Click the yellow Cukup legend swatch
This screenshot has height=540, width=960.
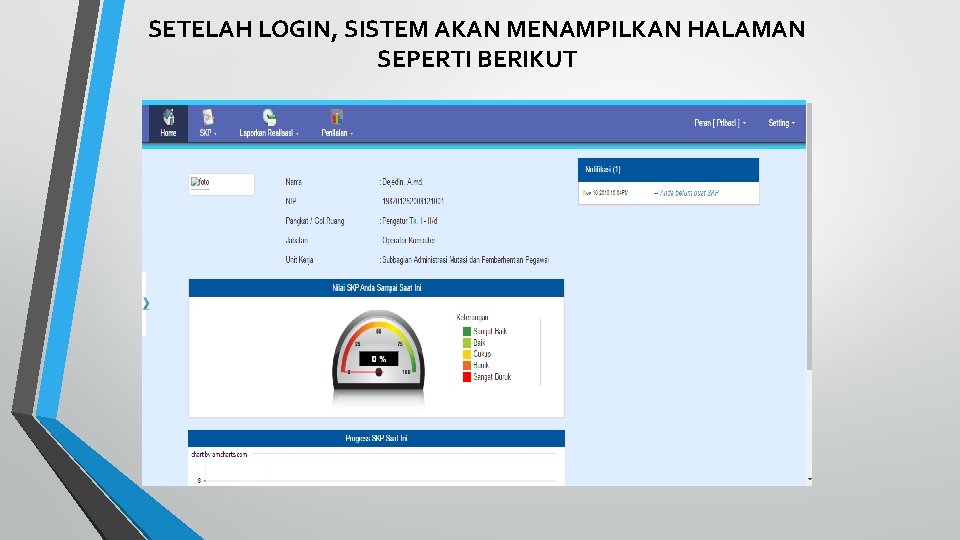(467, 354)
